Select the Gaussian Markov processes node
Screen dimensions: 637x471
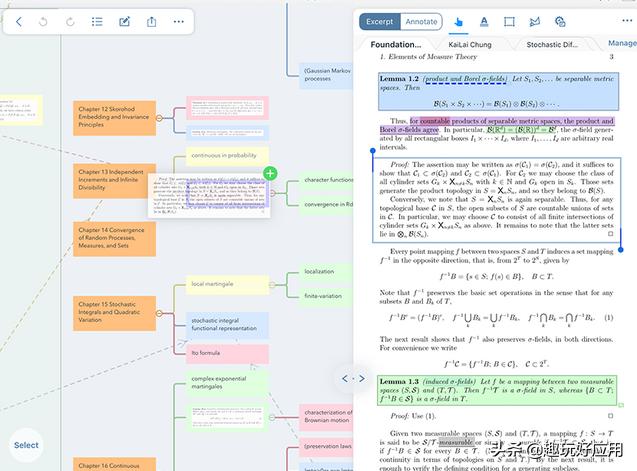[326, 76]
